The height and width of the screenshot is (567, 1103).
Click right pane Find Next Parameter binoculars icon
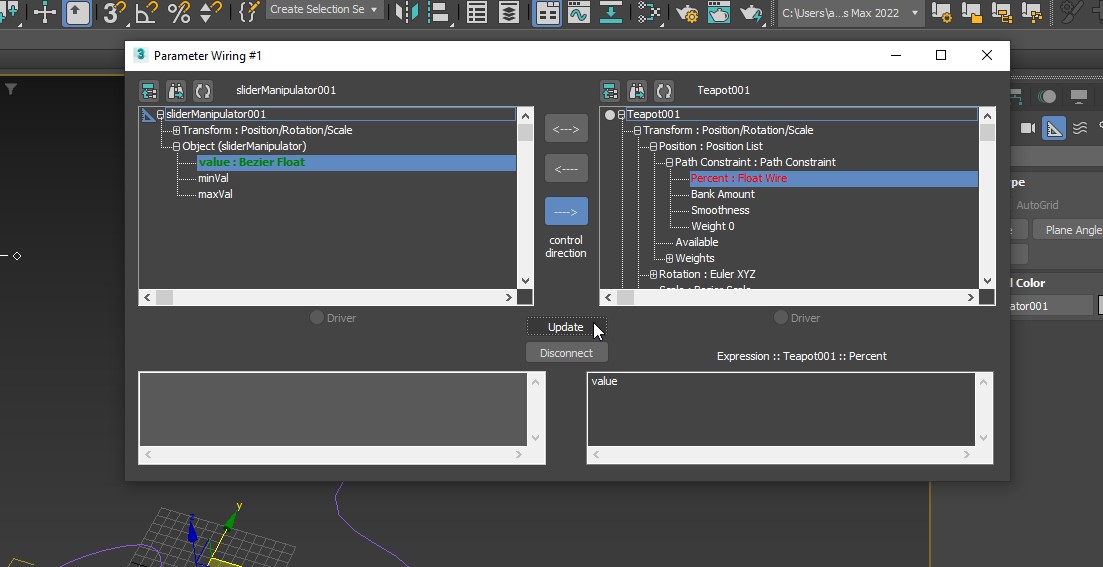[637, 90]
